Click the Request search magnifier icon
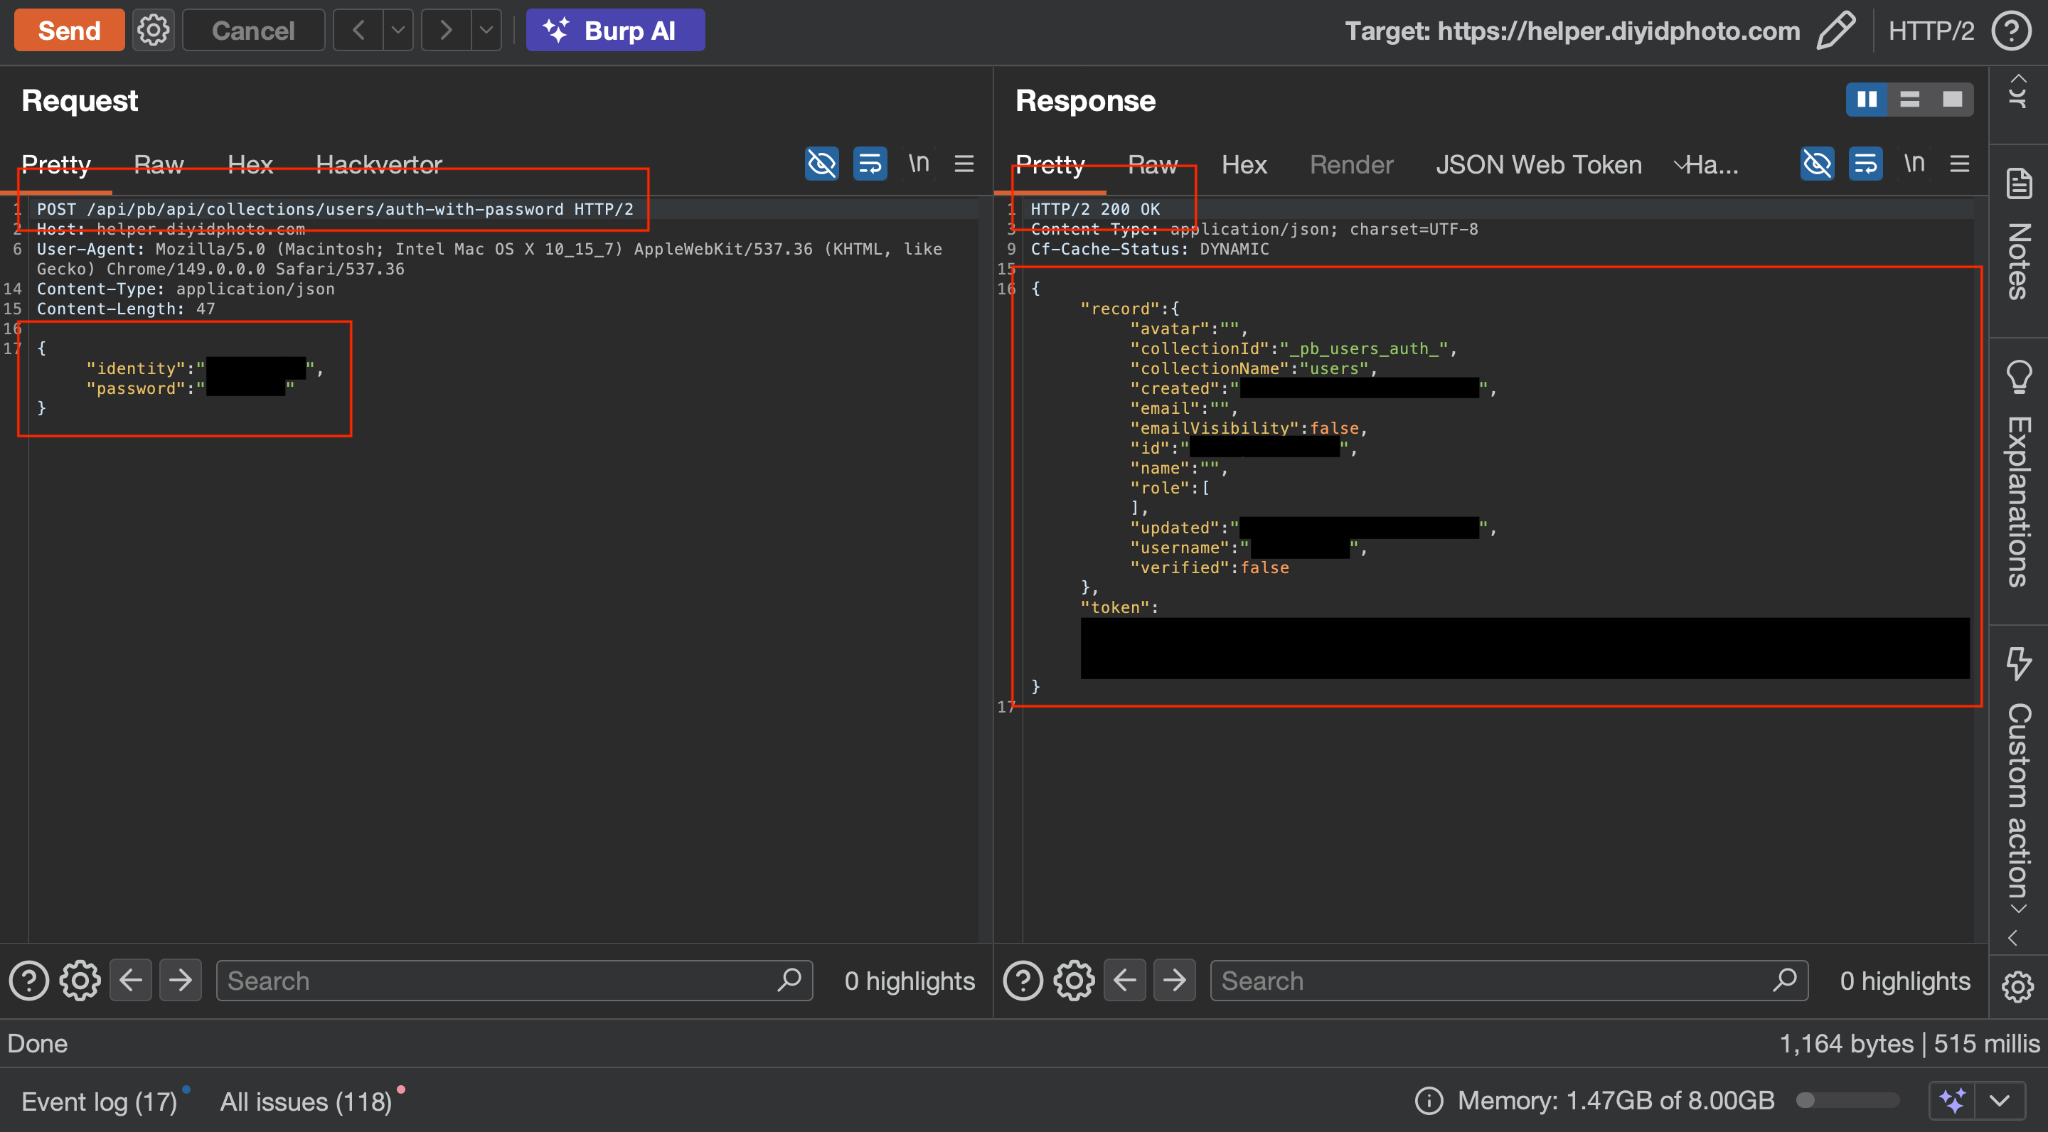 click(x=789, y=980)
